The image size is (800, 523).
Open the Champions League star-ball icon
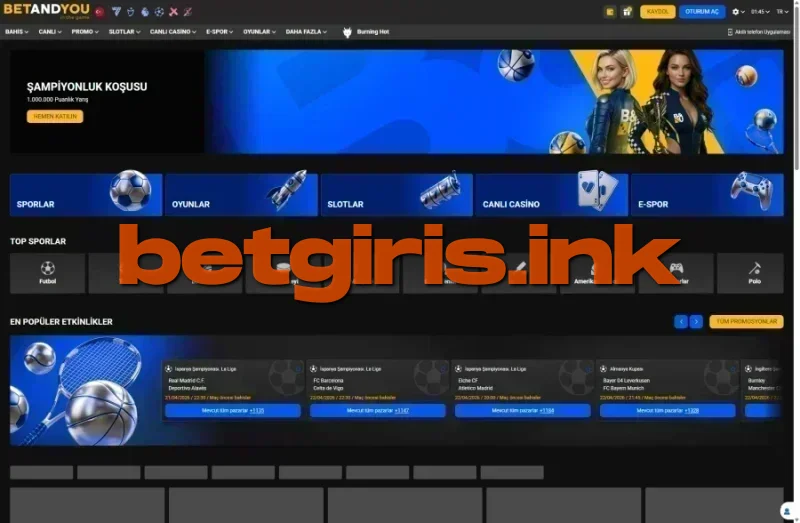[x=159, y=12]
